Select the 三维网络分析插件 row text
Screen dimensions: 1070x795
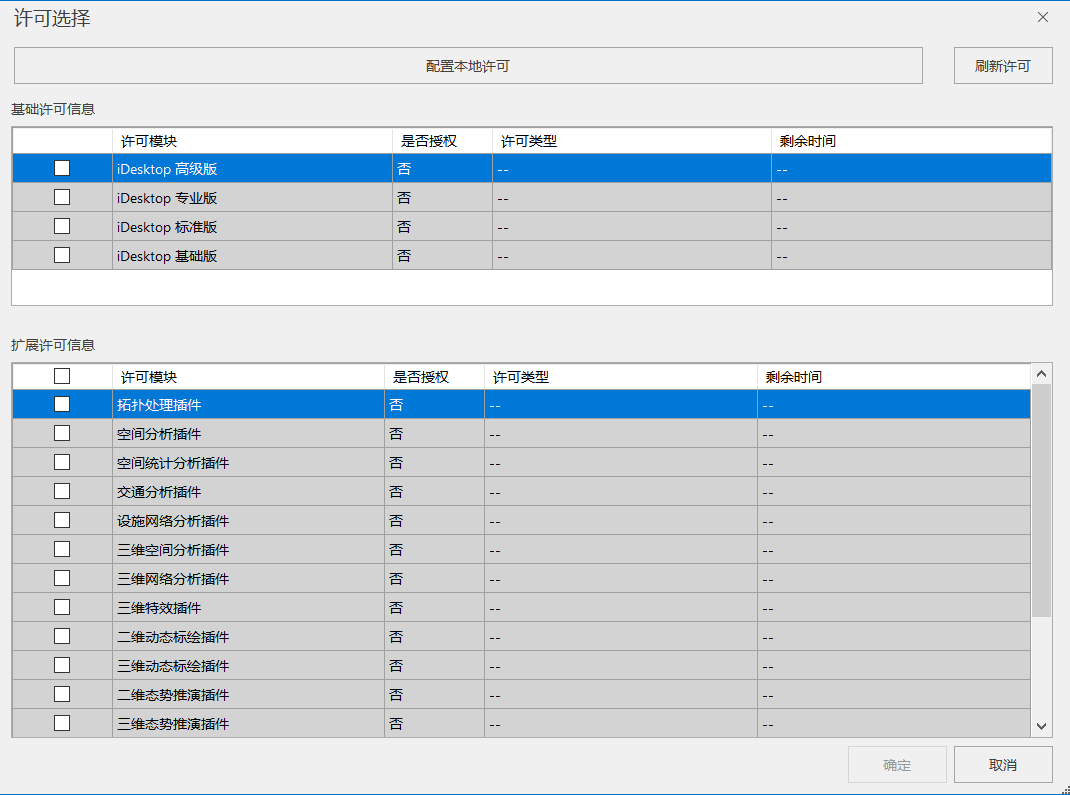pyautogui.click(x=173, y=579)
